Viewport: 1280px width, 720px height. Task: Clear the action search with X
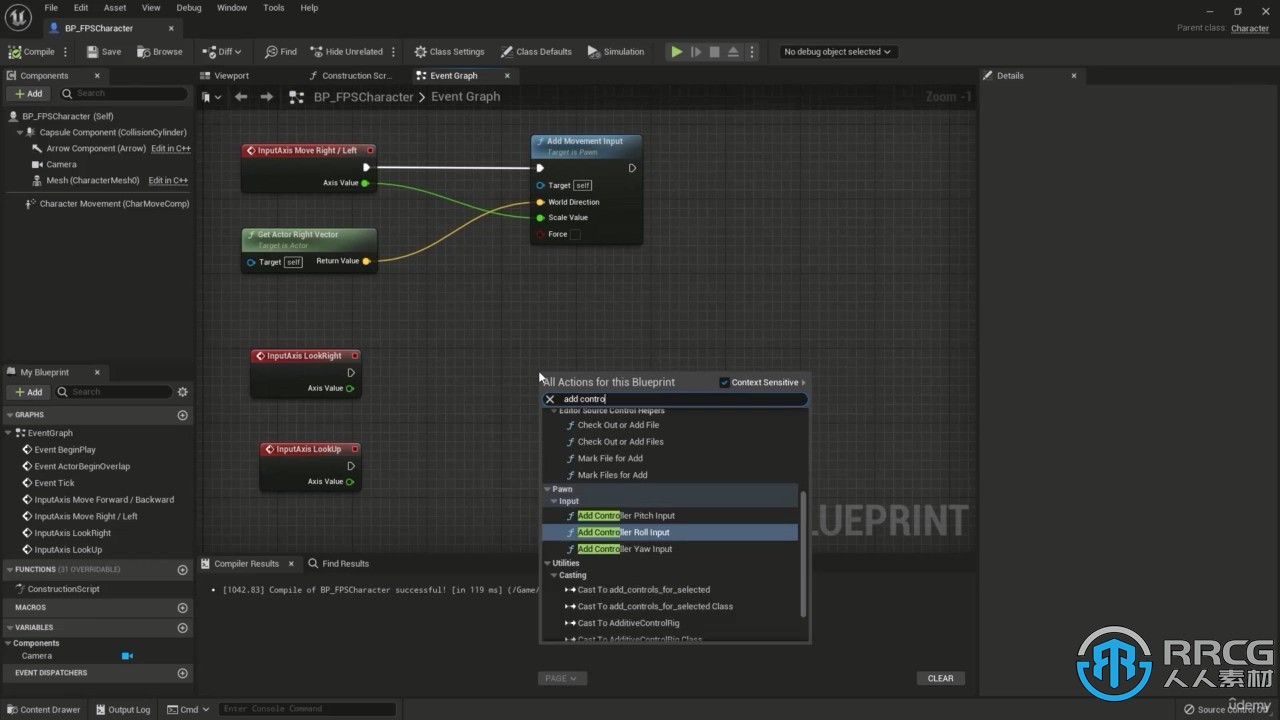click(549, 399)
